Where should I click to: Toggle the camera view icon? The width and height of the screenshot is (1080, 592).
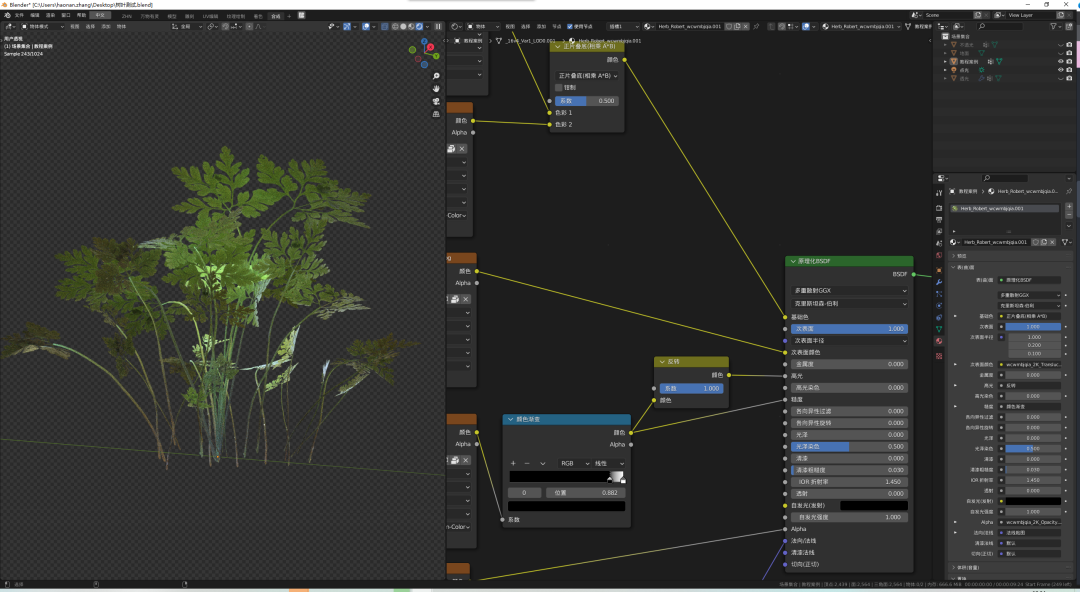point(436,101)
